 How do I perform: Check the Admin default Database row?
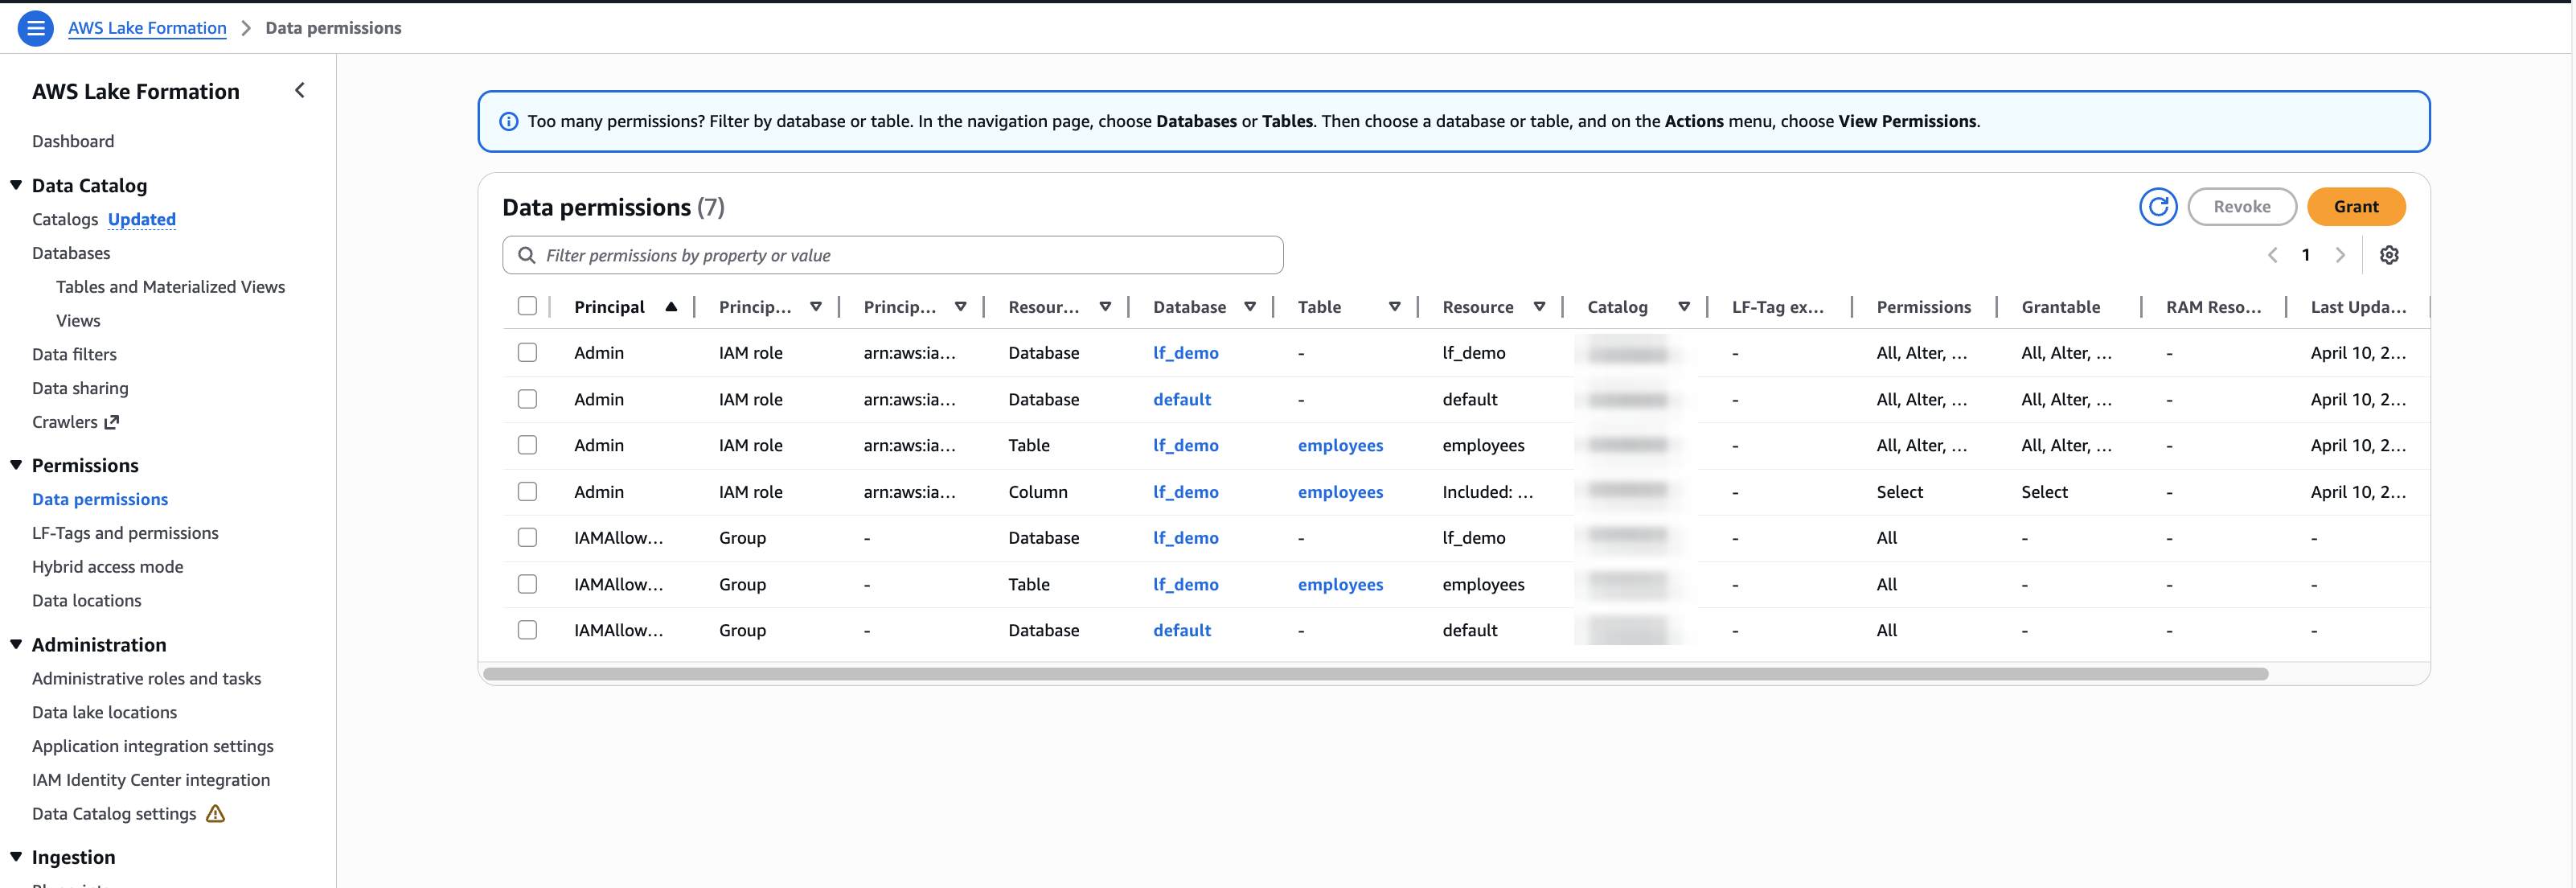tap(527, 399)
